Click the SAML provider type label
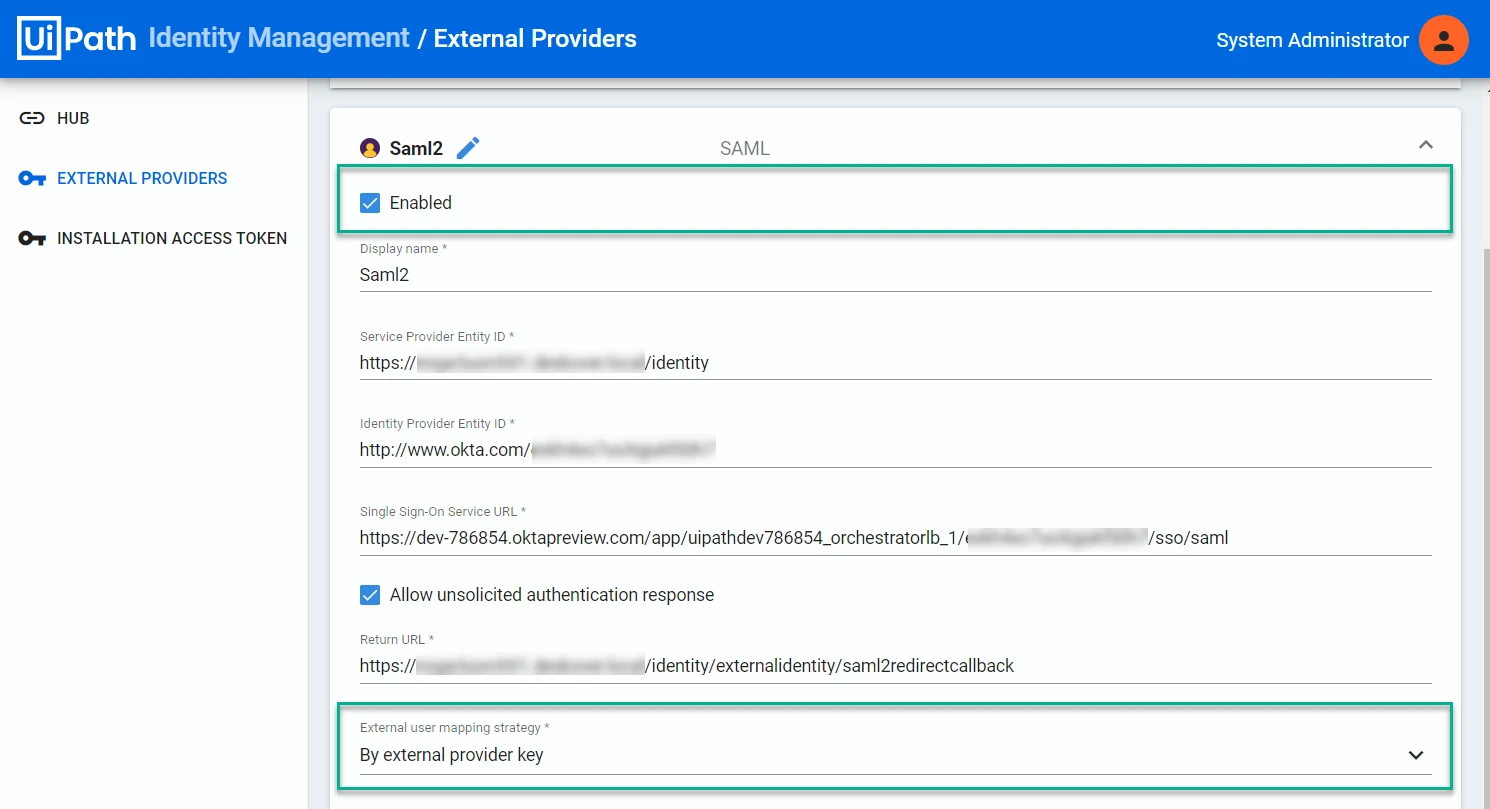Image resolution: width=1490 pixels, height=809 pixels. tap(745, 149)
